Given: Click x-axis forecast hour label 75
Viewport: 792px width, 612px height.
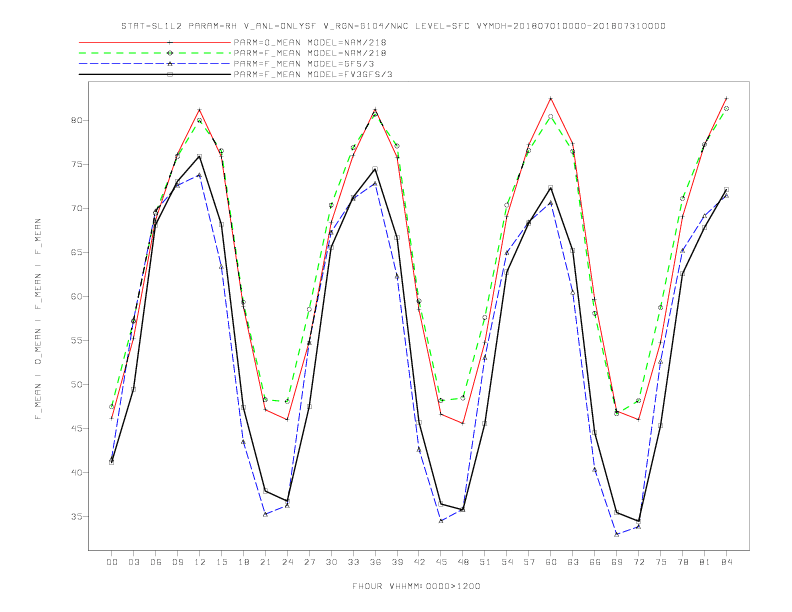Looking at the screenshot, I should (x=661, y=562).
